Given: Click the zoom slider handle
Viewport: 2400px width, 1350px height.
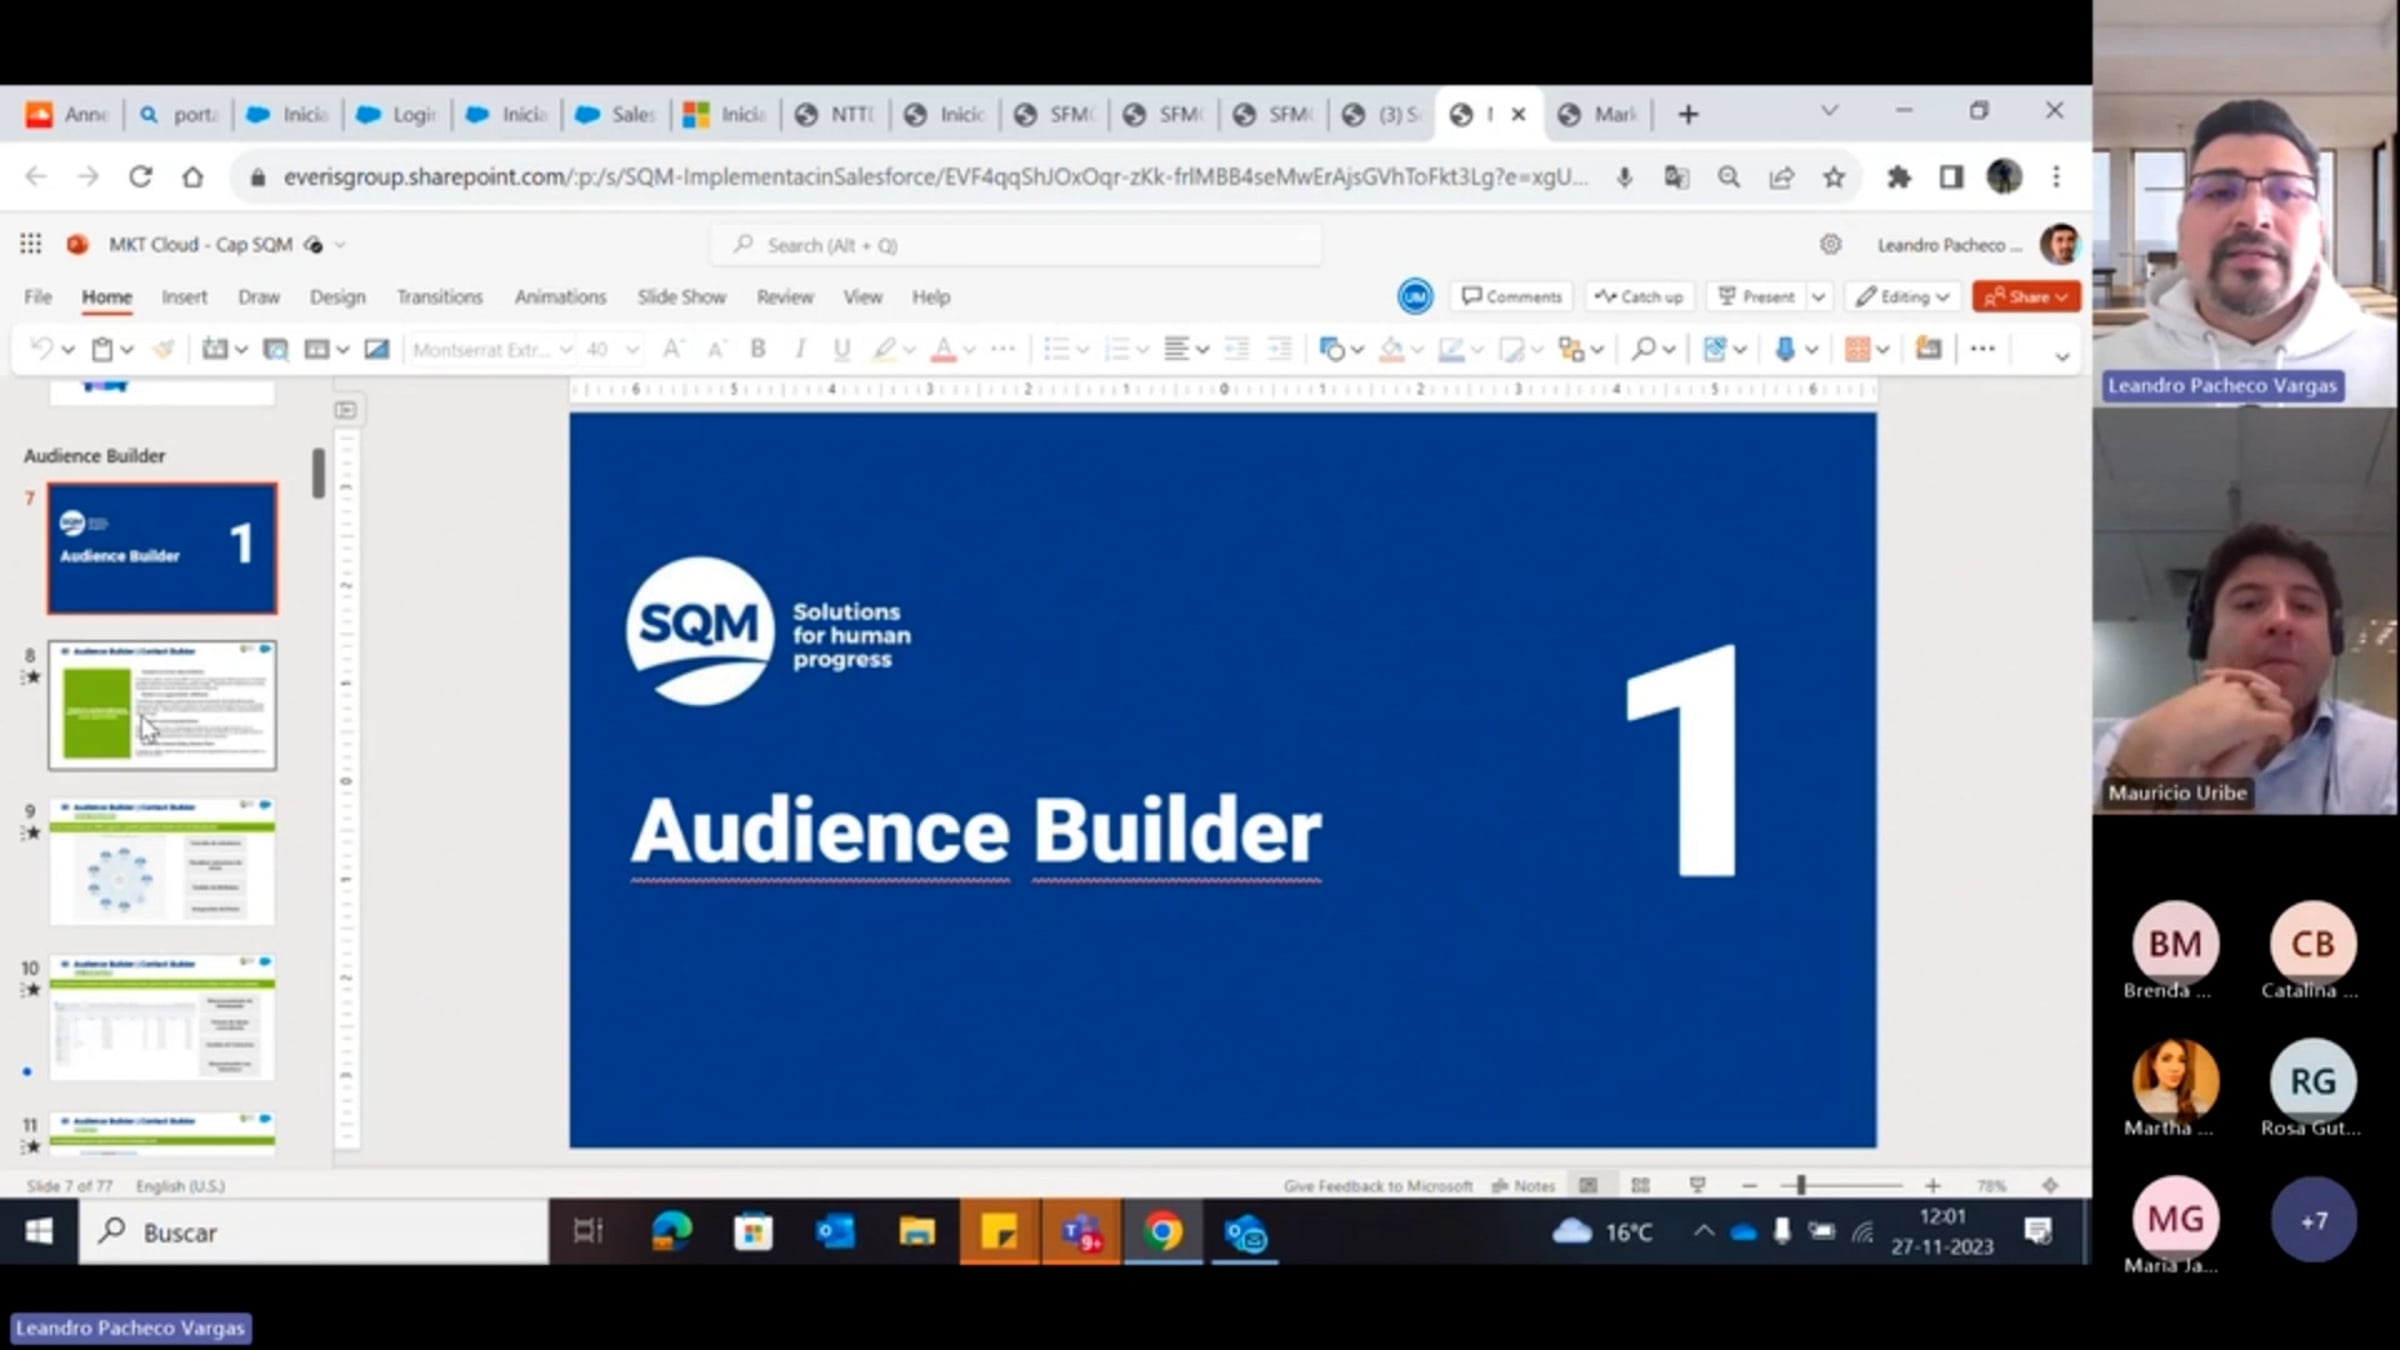Looking at the screenshot, I should click(1800, 1186).
